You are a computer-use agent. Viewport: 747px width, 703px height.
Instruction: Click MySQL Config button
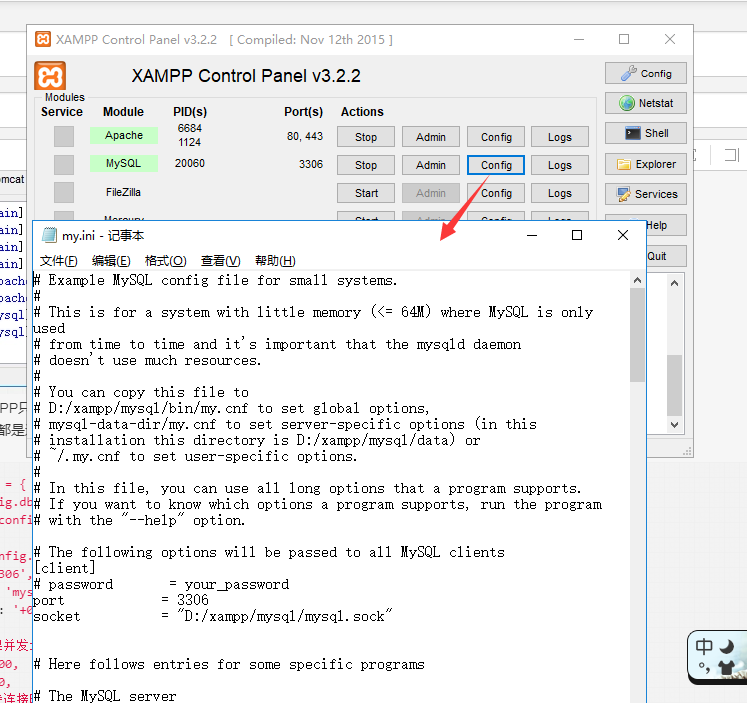[x=496, y=165]
